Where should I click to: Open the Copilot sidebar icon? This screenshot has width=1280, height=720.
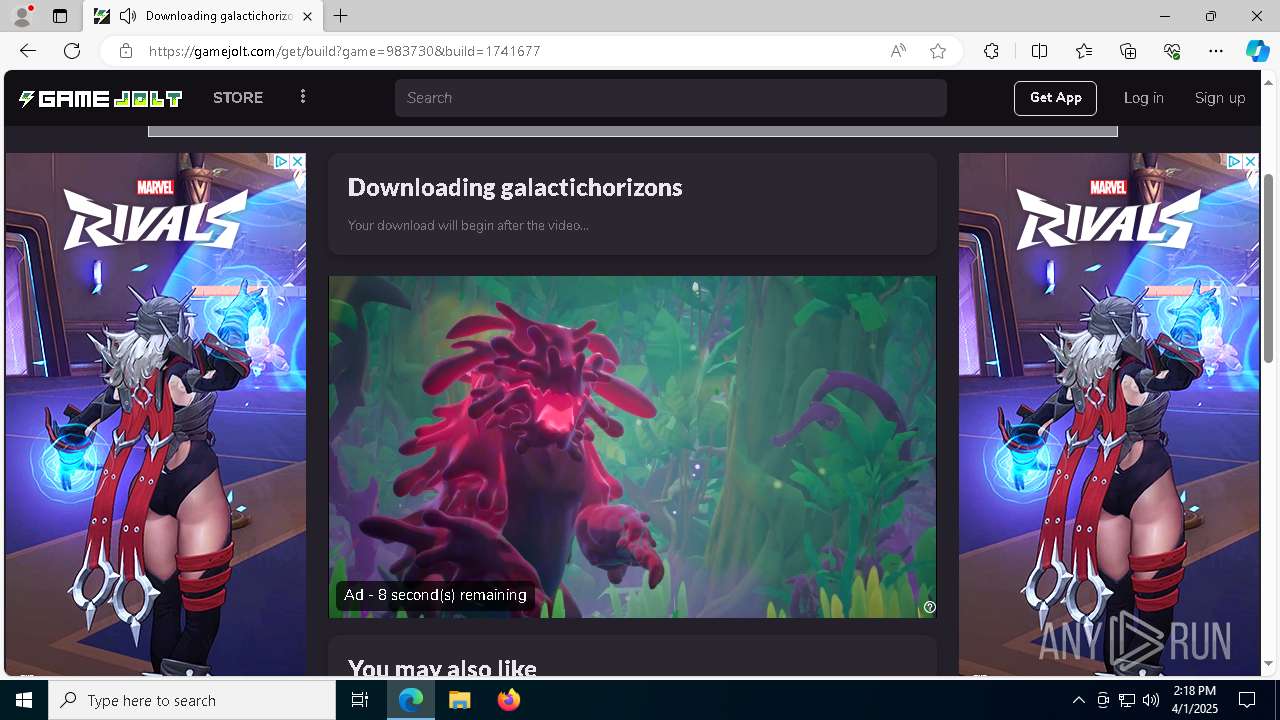(x=1257, y=51)
